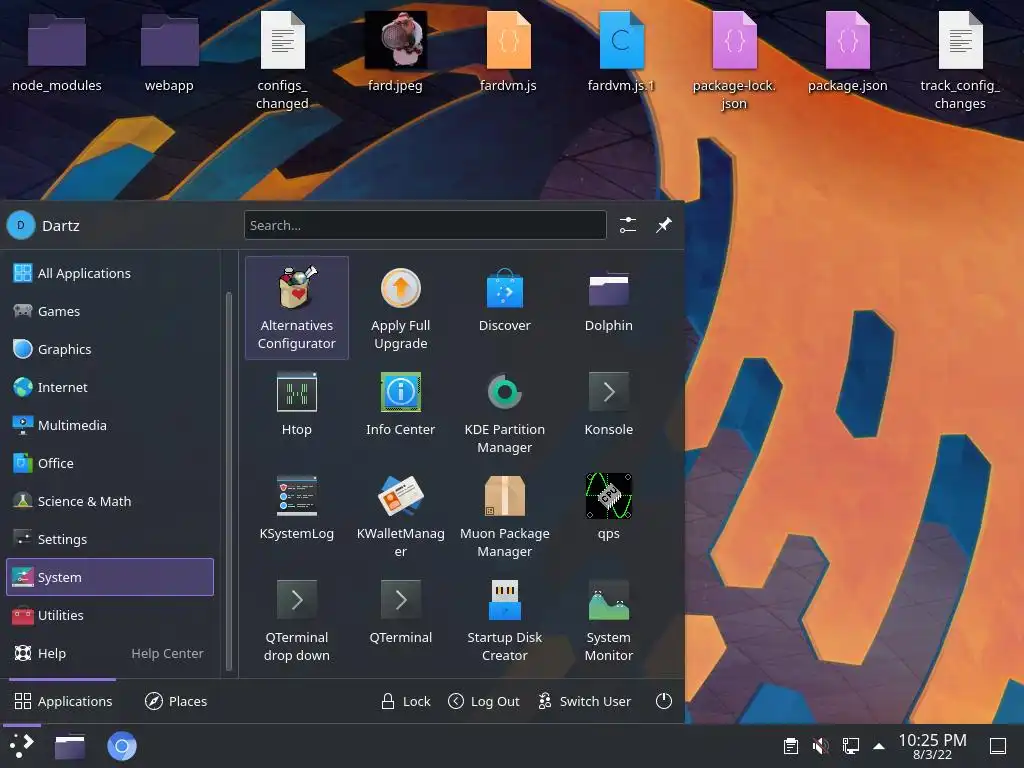Launch System Monitor
Screen dimensions: 1024x768
click(608, 620)
